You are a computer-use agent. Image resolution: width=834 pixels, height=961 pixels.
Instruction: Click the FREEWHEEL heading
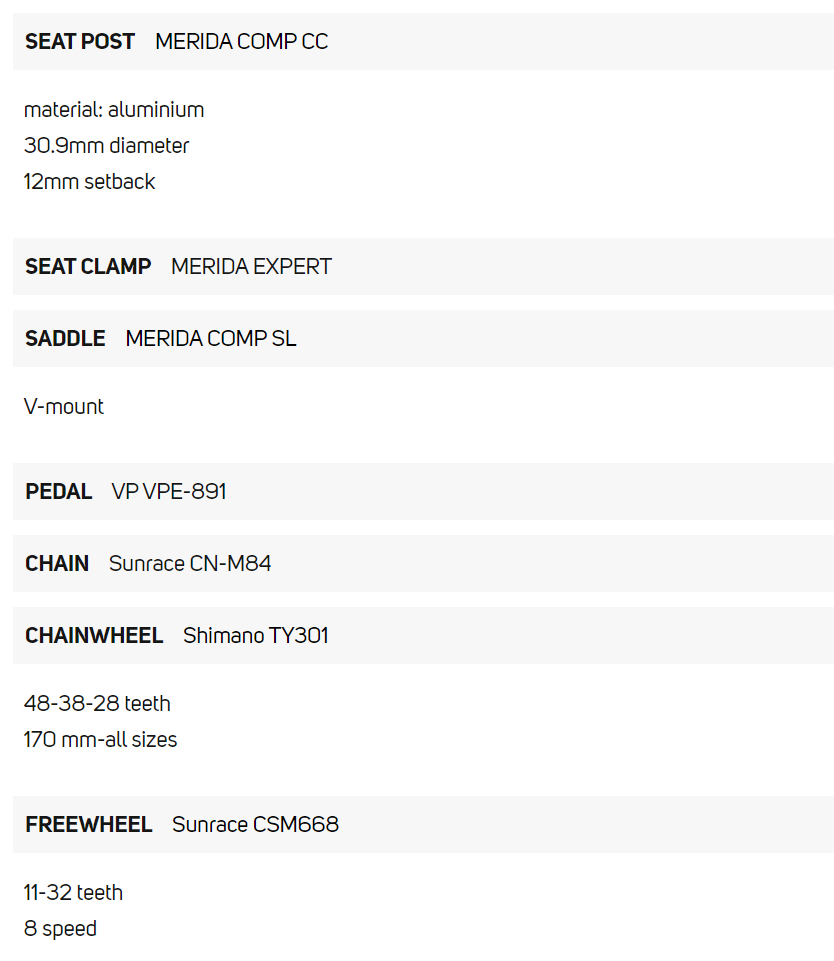click(x=89, y=825)
